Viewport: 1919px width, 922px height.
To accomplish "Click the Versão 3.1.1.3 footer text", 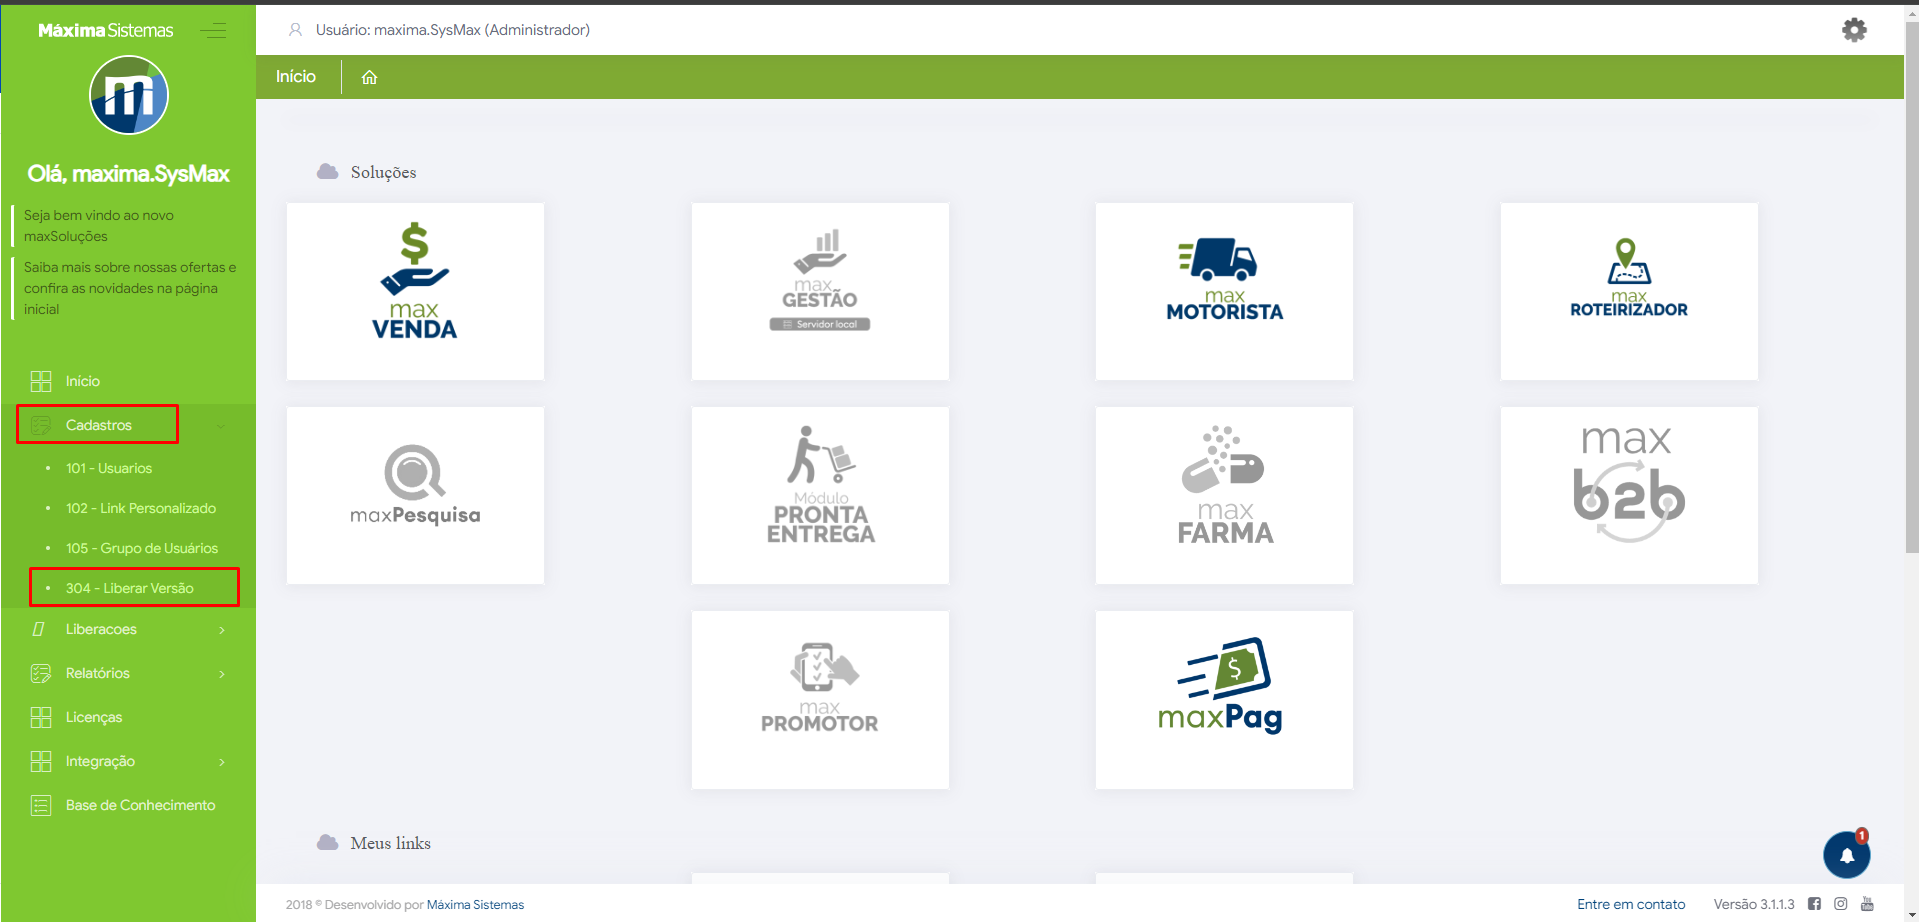I will pyautogui.click(x=1754, y=904).
